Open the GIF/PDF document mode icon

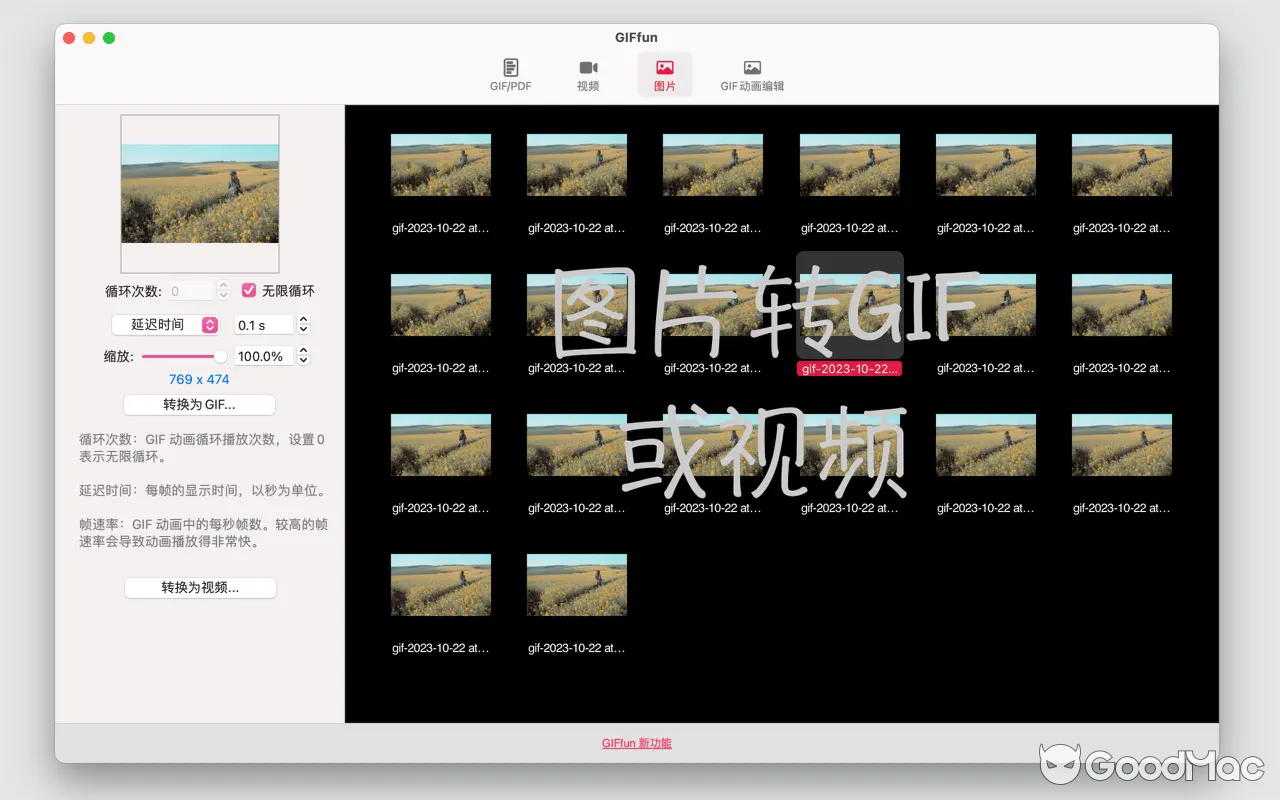pyautogui.click(x=510, y=74)
